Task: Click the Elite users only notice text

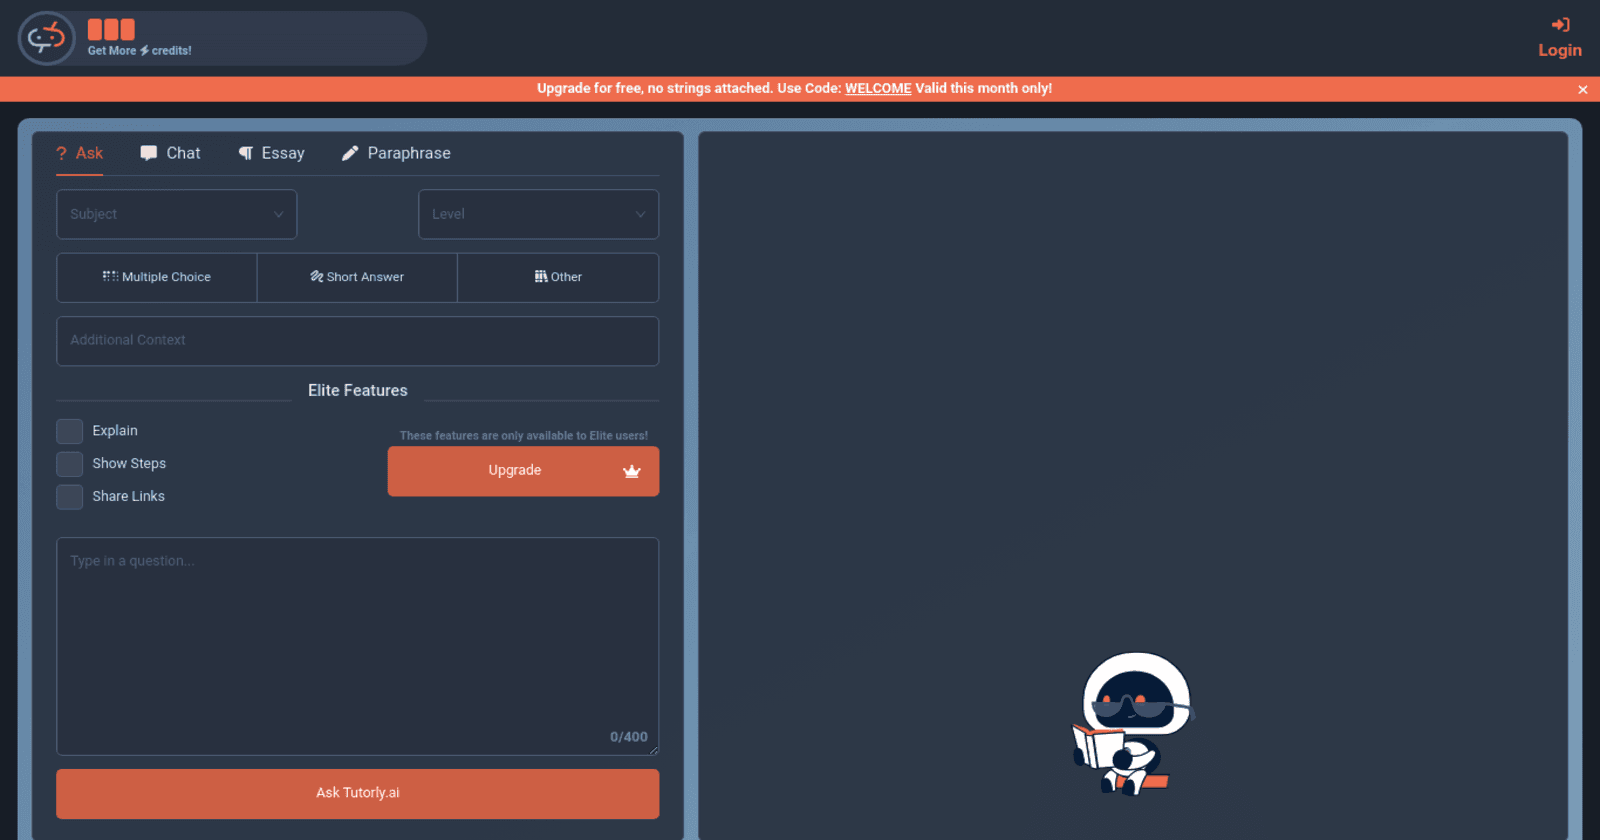Action: pyautogui.click(x=524, y=436)
